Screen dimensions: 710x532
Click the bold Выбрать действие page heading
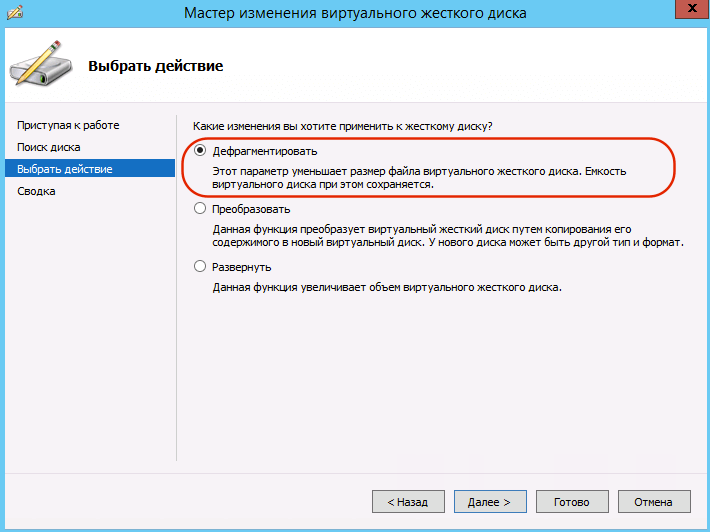[155, 67]
